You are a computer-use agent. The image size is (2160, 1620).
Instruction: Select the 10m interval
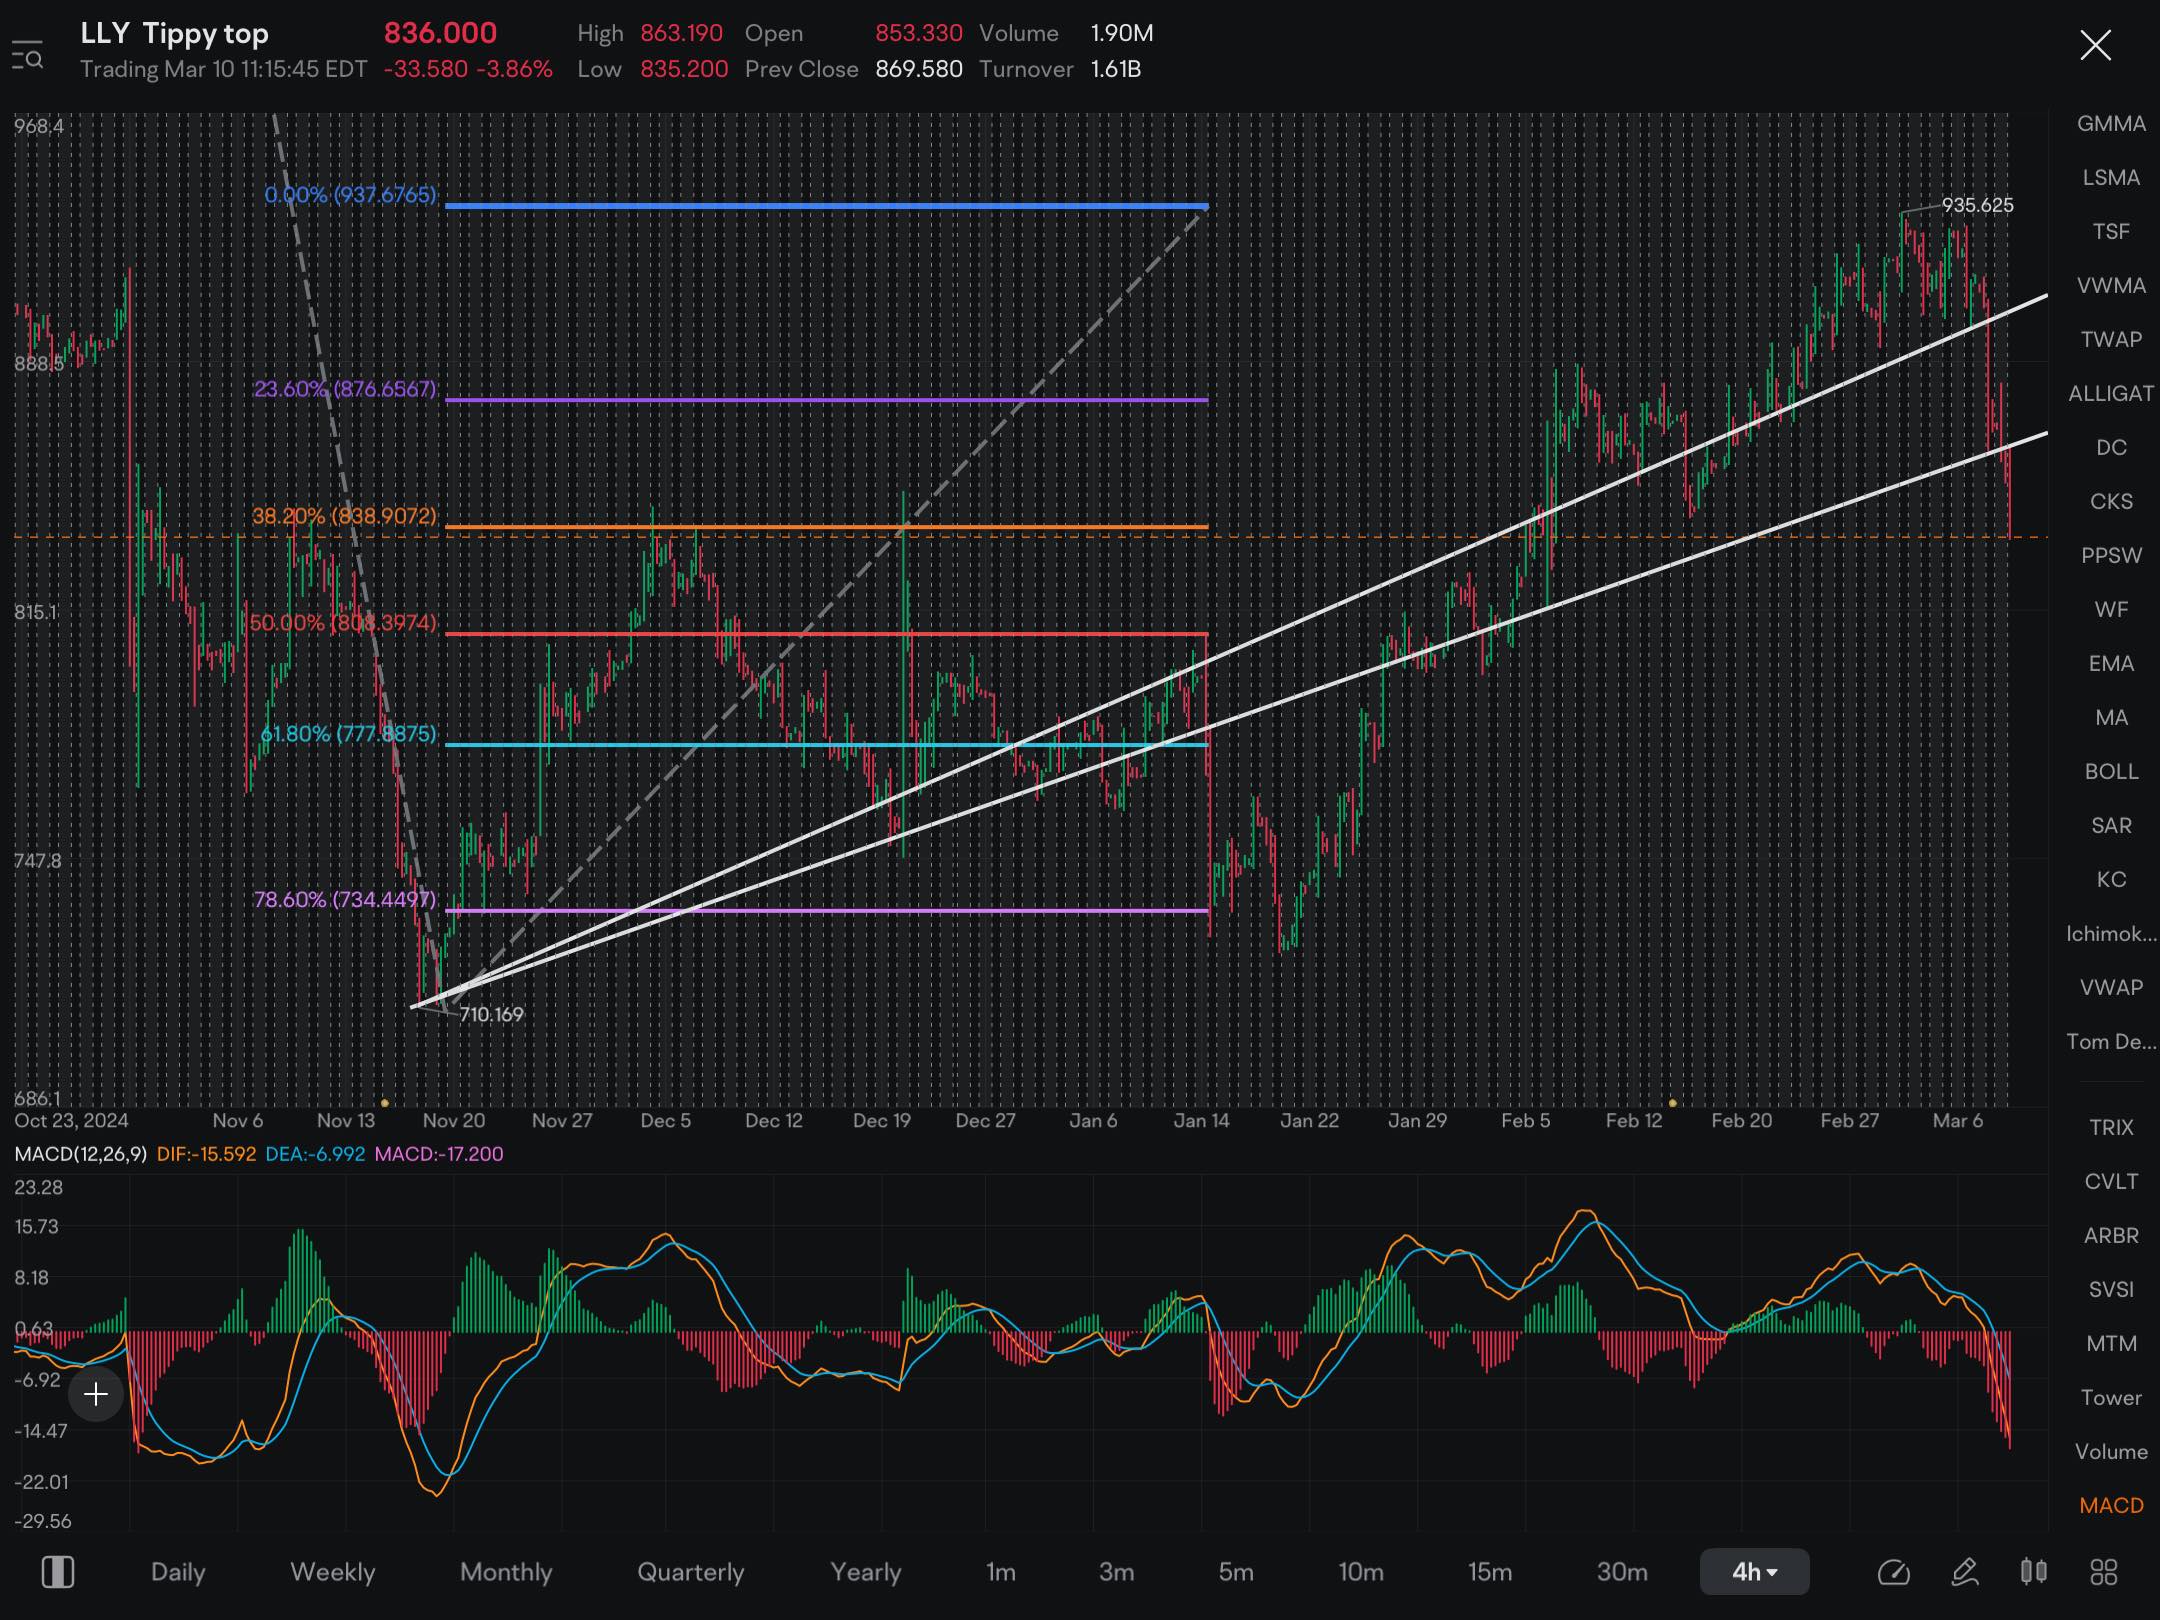[x=1361, y=1572]
